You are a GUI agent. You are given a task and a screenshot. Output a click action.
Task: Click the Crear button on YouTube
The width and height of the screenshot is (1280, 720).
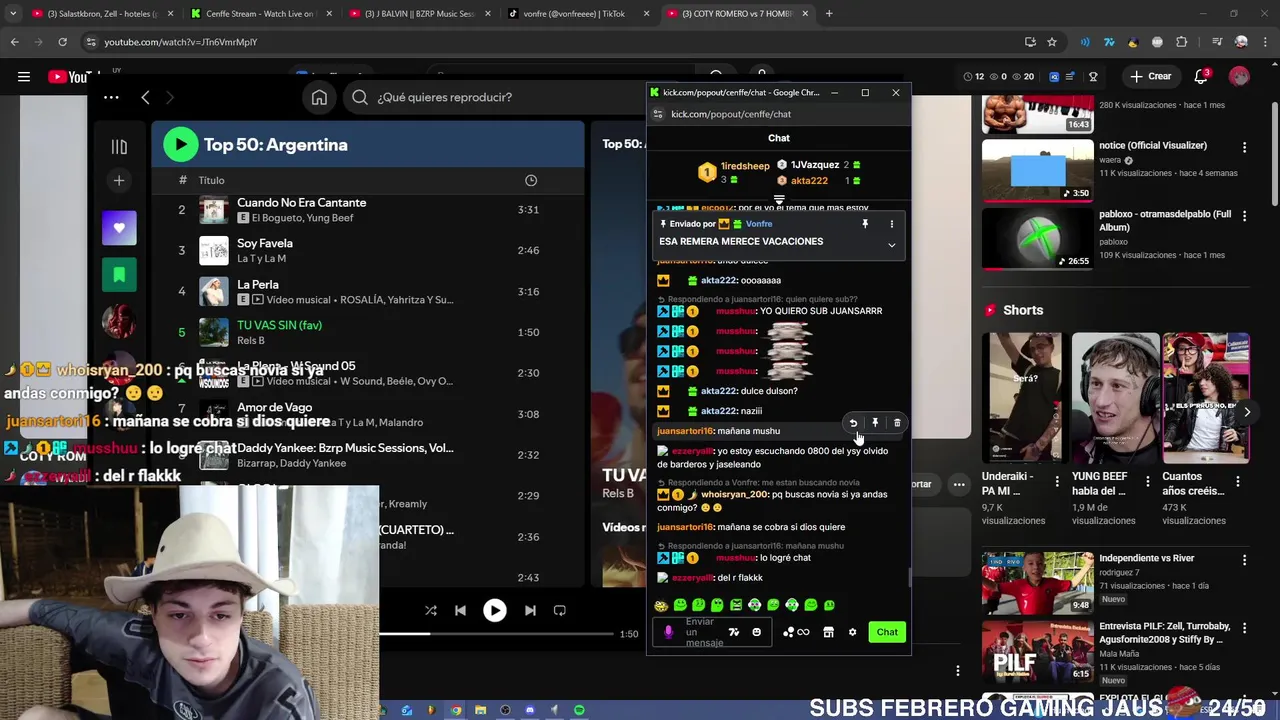click(1151, 76)
